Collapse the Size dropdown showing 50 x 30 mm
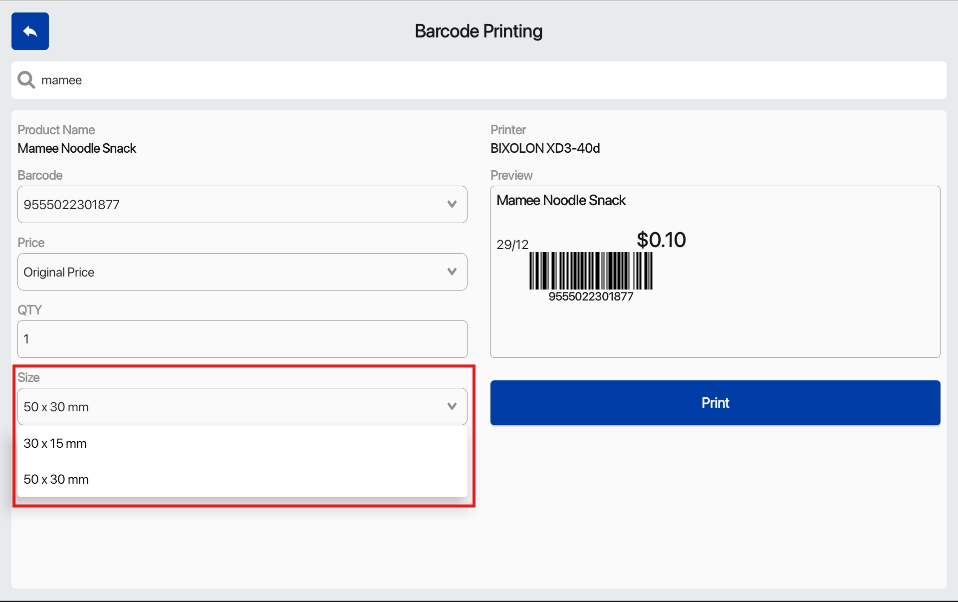 [x=230, y=407]
